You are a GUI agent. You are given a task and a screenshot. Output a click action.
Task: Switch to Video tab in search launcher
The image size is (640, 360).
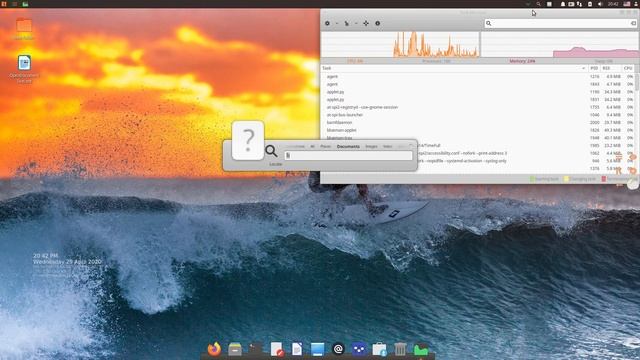pyautogui.click(x=387, y=146)
